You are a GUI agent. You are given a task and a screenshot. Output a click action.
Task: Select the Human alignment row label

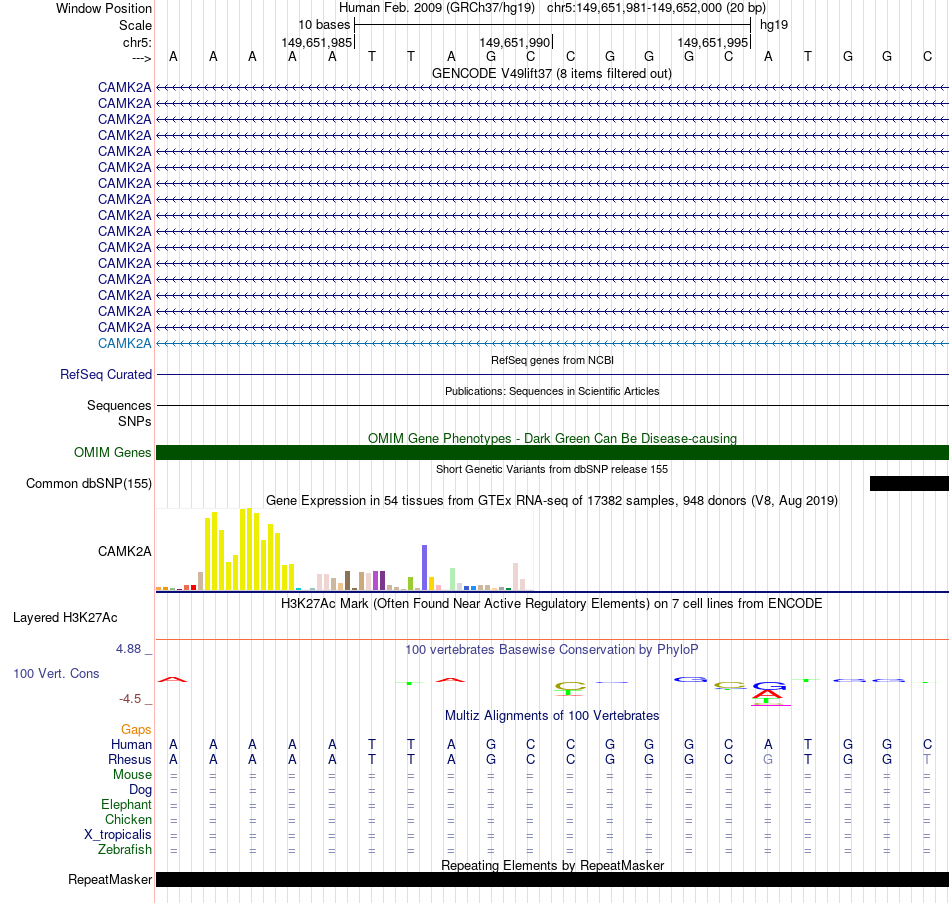coord(131,744)
